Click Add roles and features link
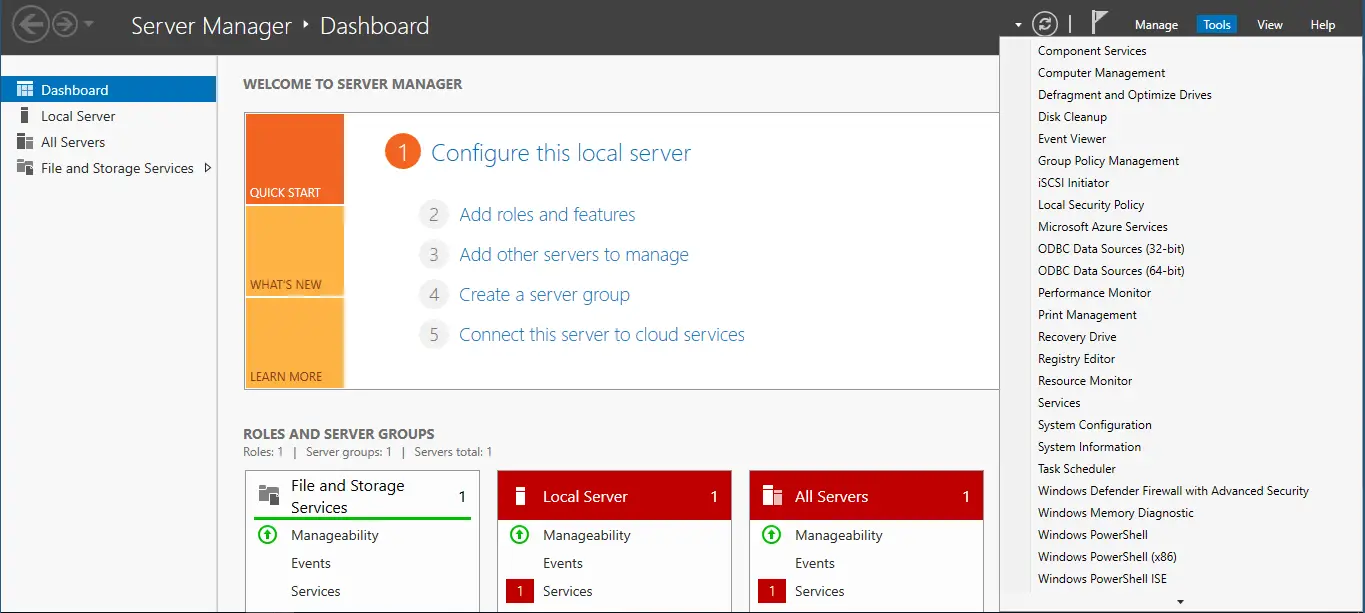Viewport: 1365px width, 613px height. point(547,215)
